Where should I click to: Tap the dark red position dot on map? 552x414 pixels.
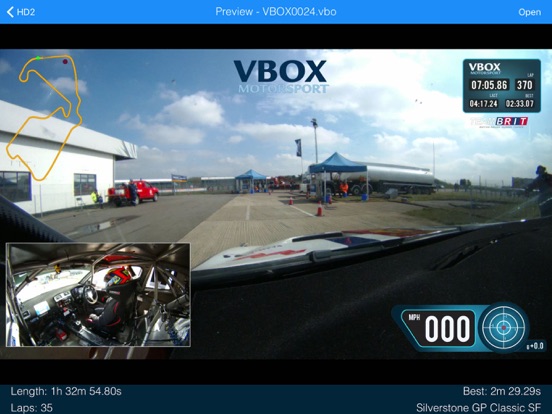pyautogui.click(x=65, y=62)
